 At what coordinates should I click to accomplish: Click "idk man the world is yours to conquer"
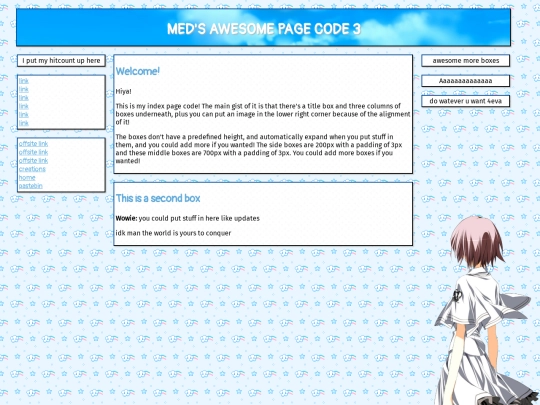pos(173,233)
